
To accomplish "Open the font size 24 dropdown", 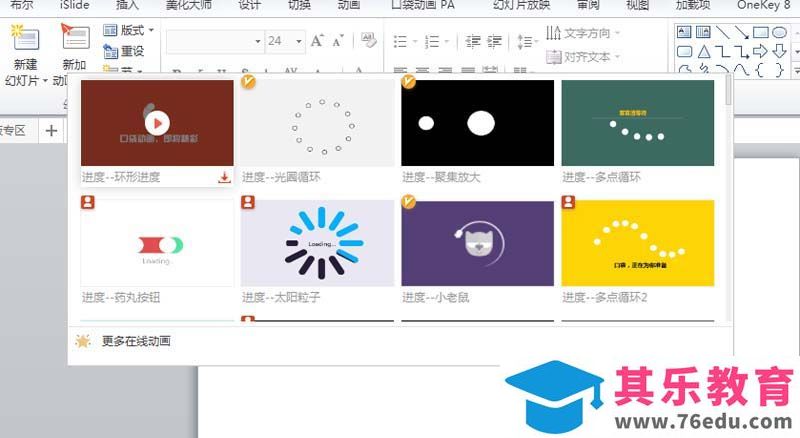I will (x=298, y=41).
